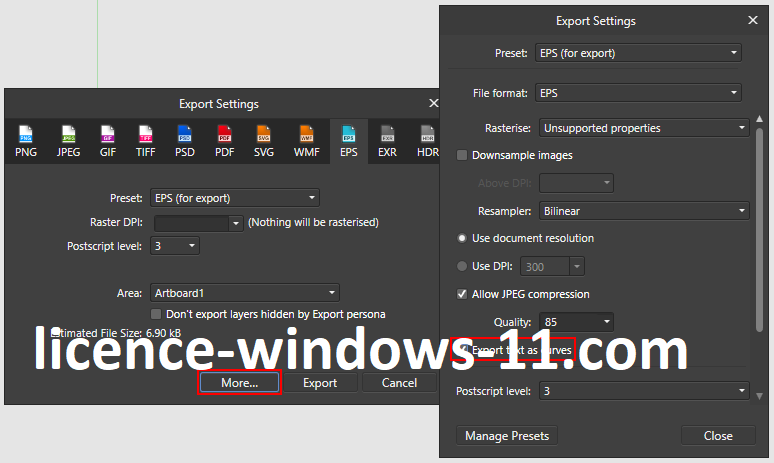774x463 pixels.
Task: Enable Downsample images checkbox
Action: [x=462, y=156]
